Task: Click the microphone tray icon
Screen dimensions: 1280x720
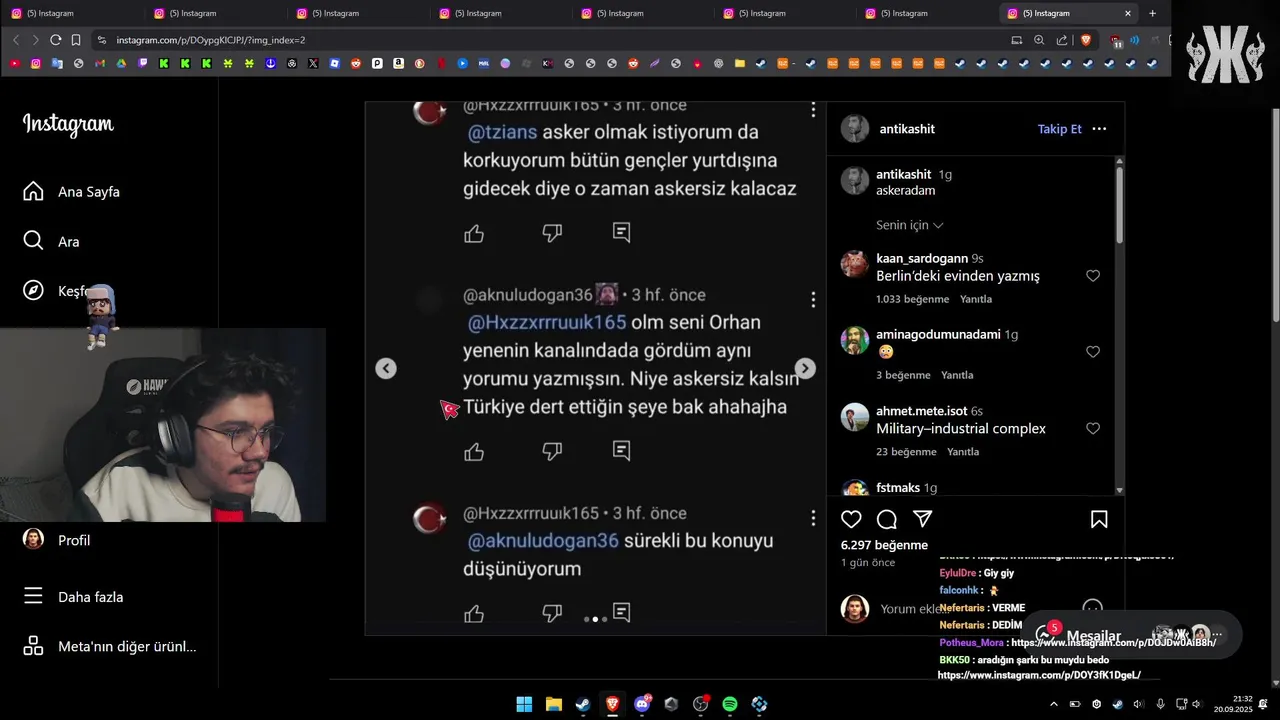Action: click(x=1160, y=704)
